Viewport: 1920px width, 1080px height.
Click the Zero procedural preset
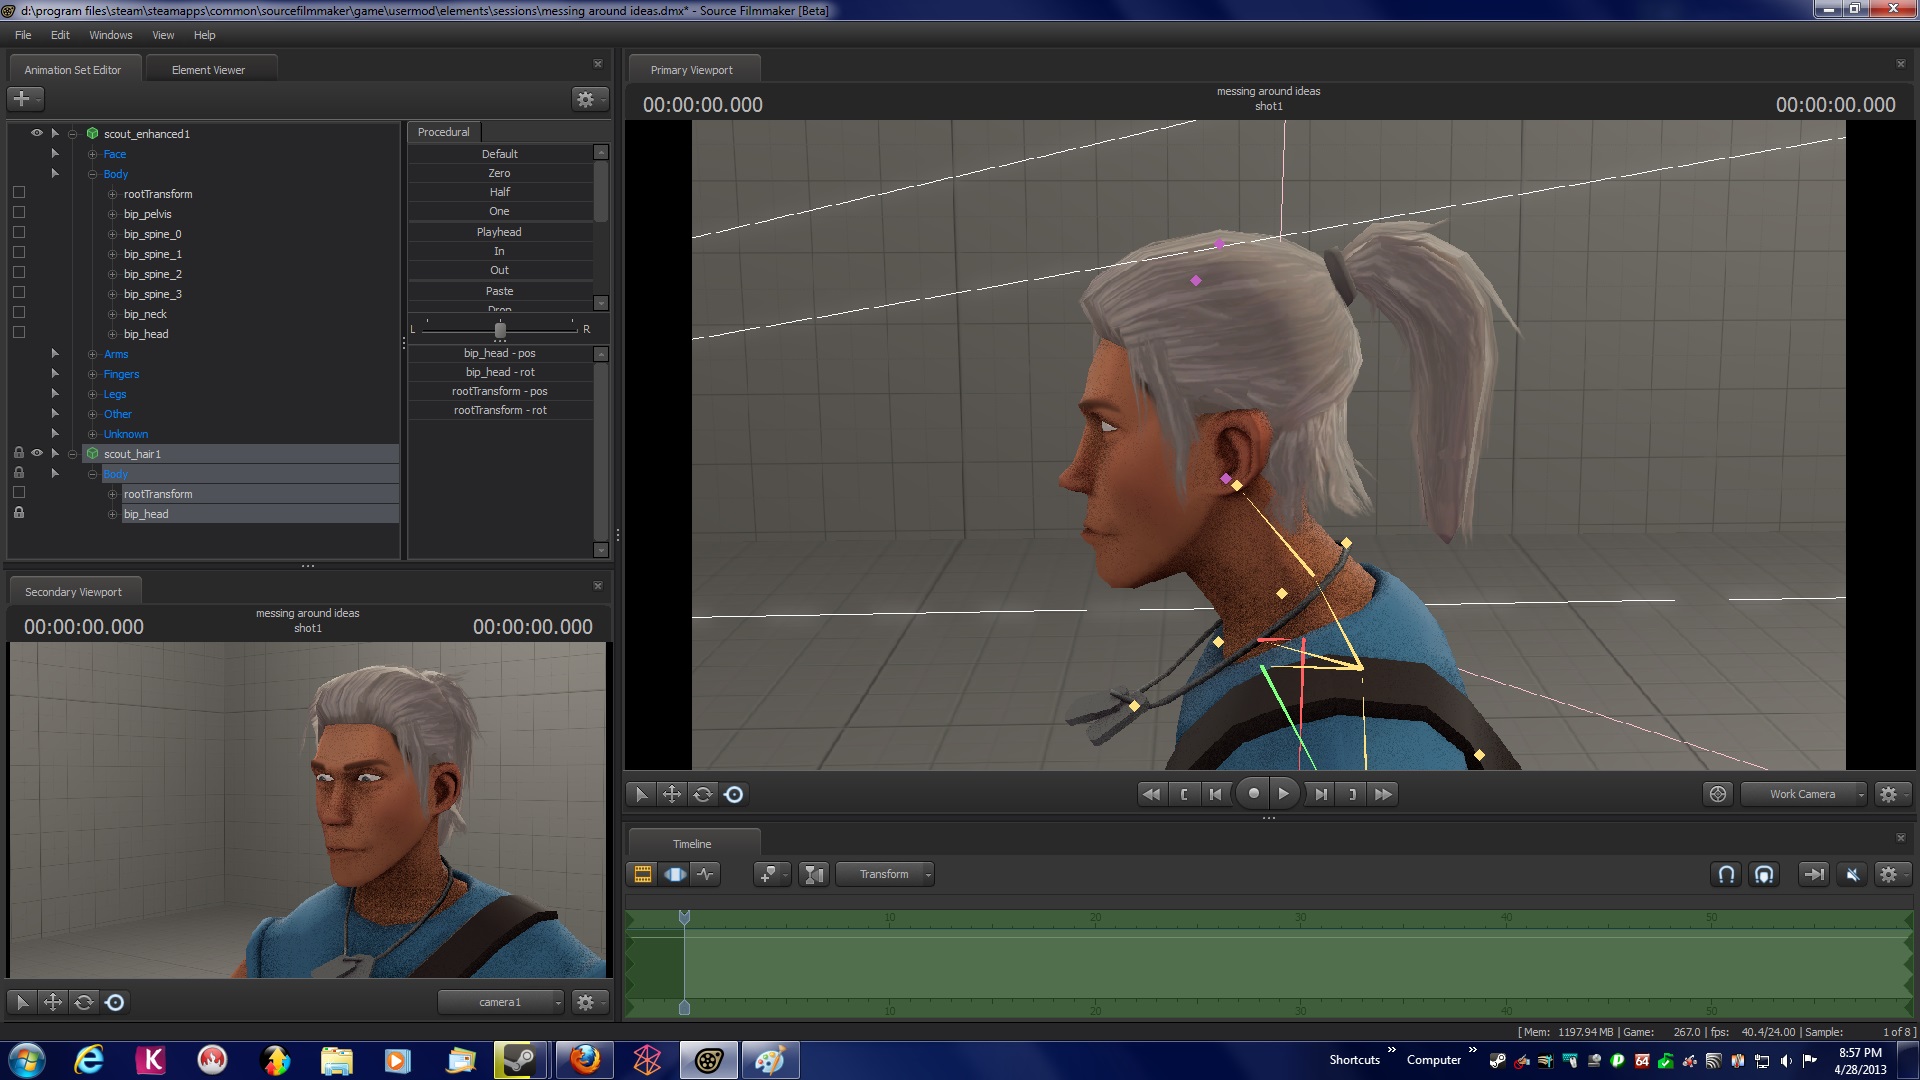[x=499, y=173]
